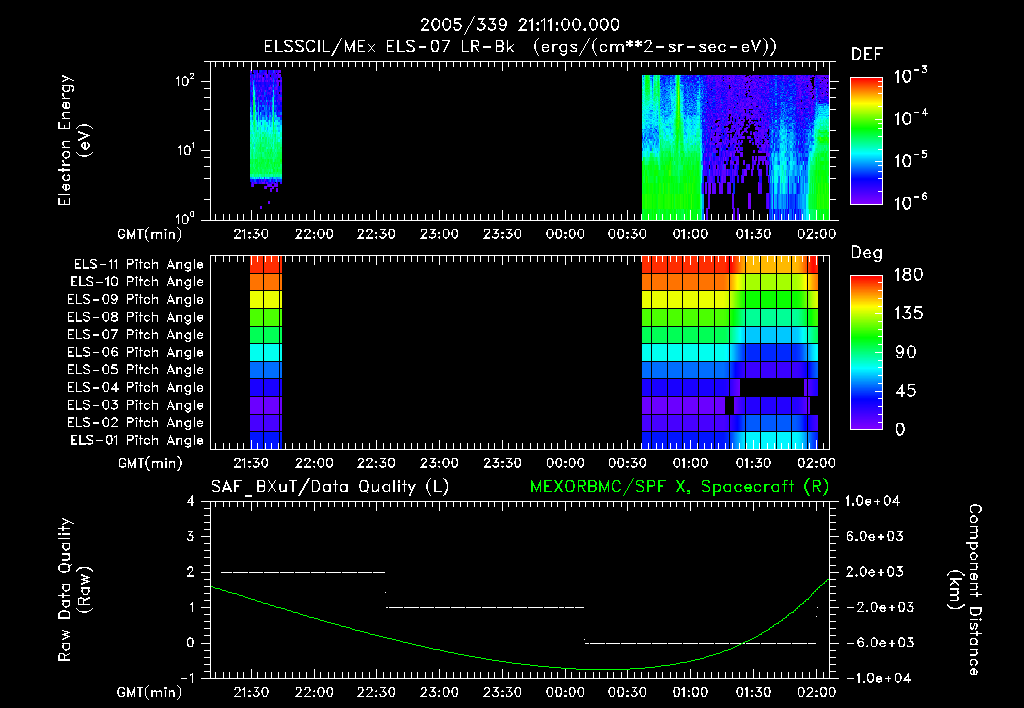The height and width of the screenshot is (708, 1024).
Task: Select the "DEF" colorbar heading
Action: coord(867,55)
